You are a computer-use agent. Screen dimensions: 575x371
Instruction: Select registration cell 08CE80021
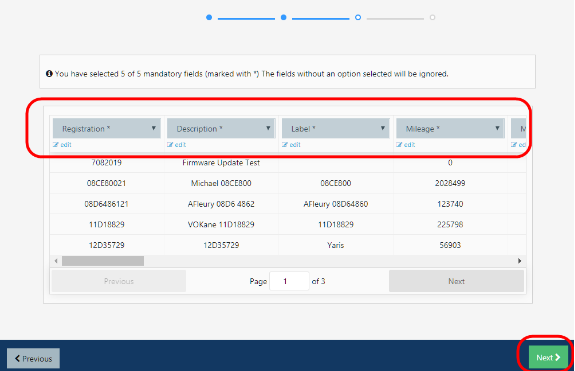(107, 183)
